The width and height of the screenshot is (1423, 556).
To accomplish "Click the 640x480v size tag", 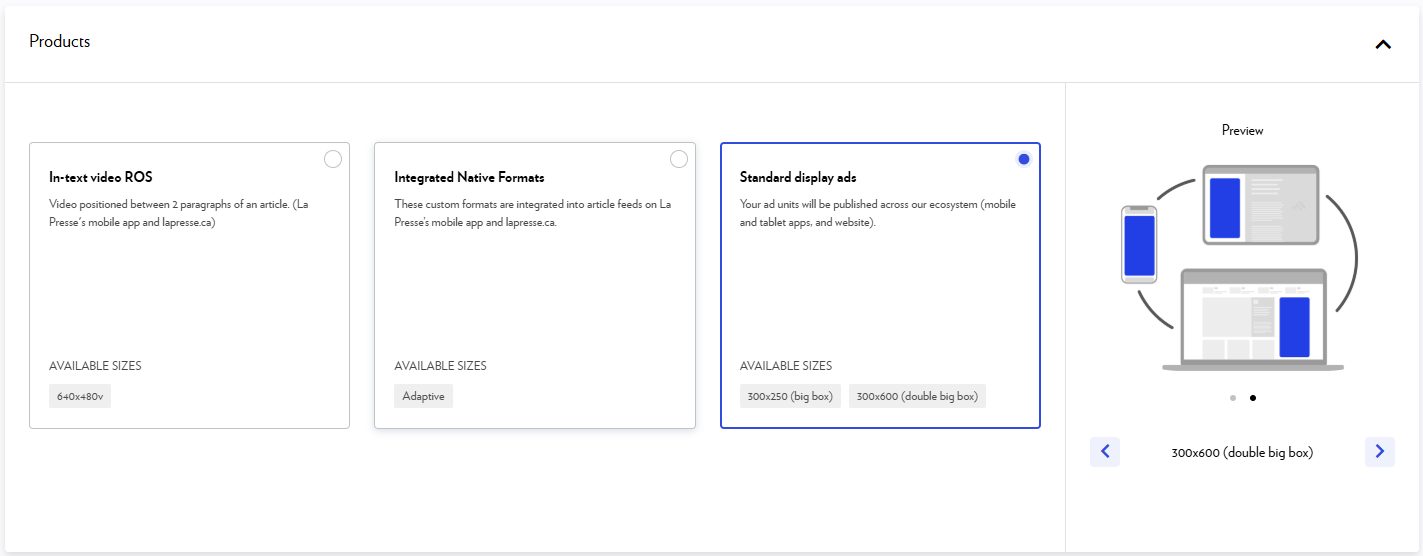I will tap(80, 396).
